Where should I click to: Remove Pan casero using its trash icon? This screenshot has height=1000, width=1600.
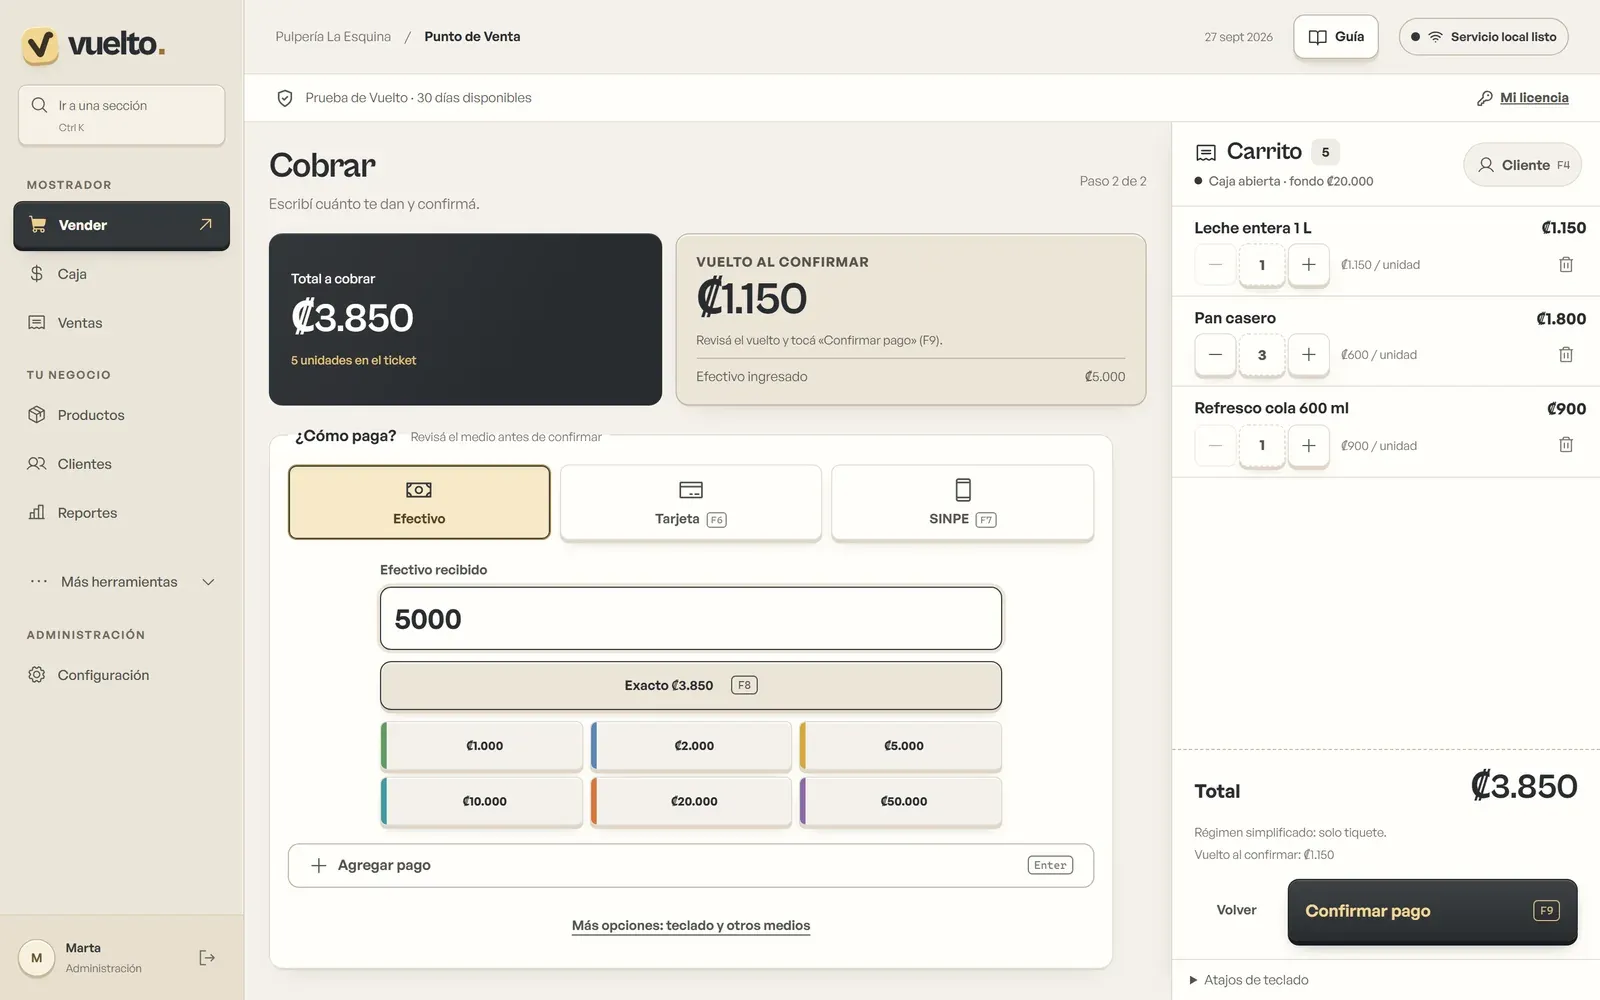click(1566, 355)
